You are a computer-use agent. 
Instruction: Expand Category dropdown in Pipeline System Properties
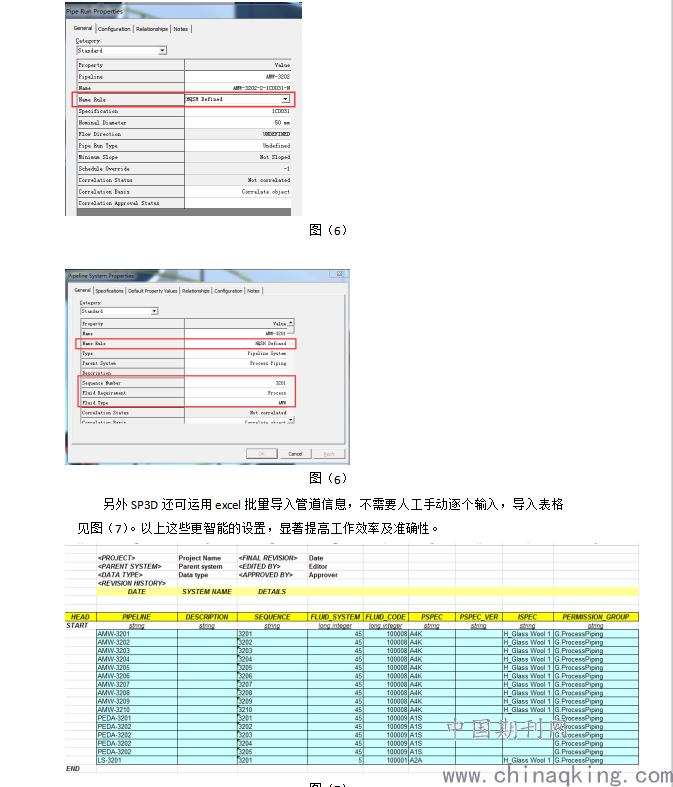coord(155,311)
